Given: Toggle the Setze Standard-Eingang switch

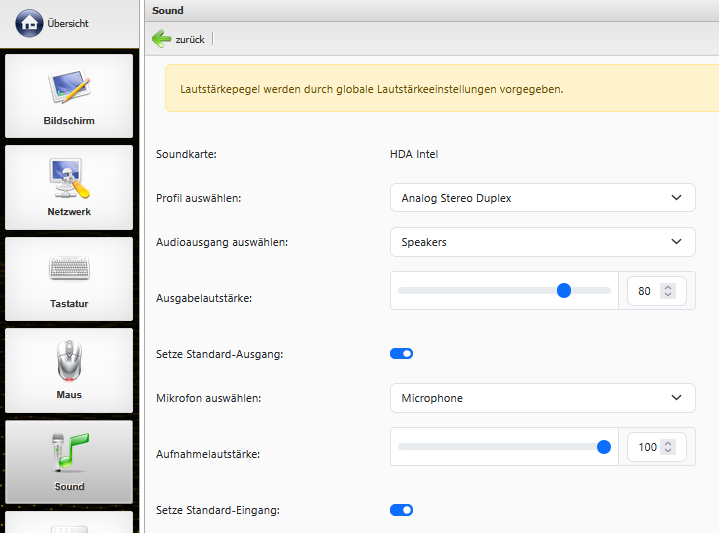Looking at the screenshot, I should (x=401, y=510).
